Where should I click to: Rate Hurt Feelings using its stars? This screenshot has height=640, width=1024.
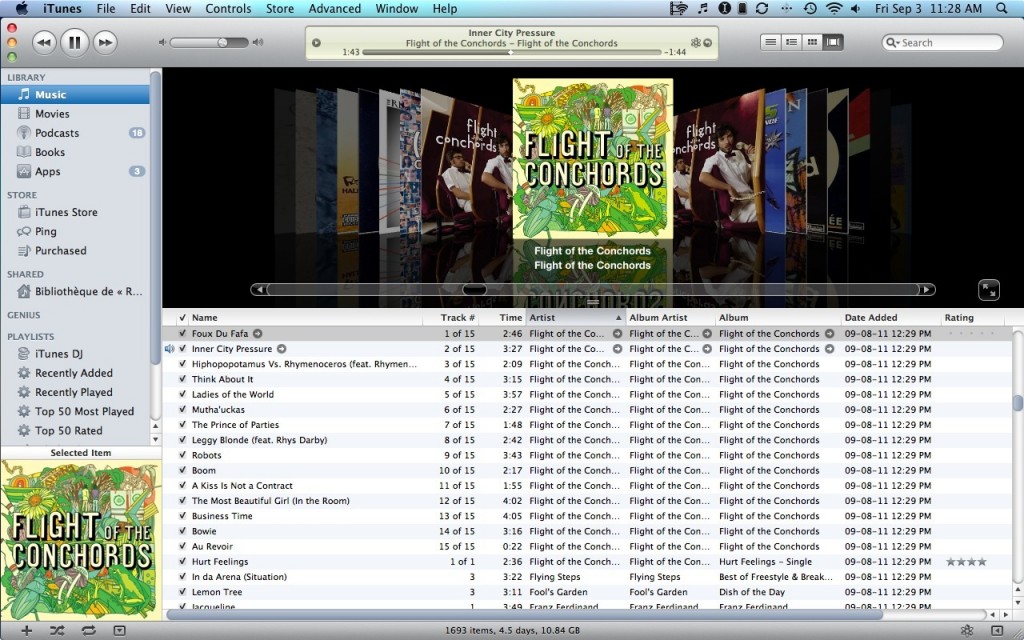966,562
